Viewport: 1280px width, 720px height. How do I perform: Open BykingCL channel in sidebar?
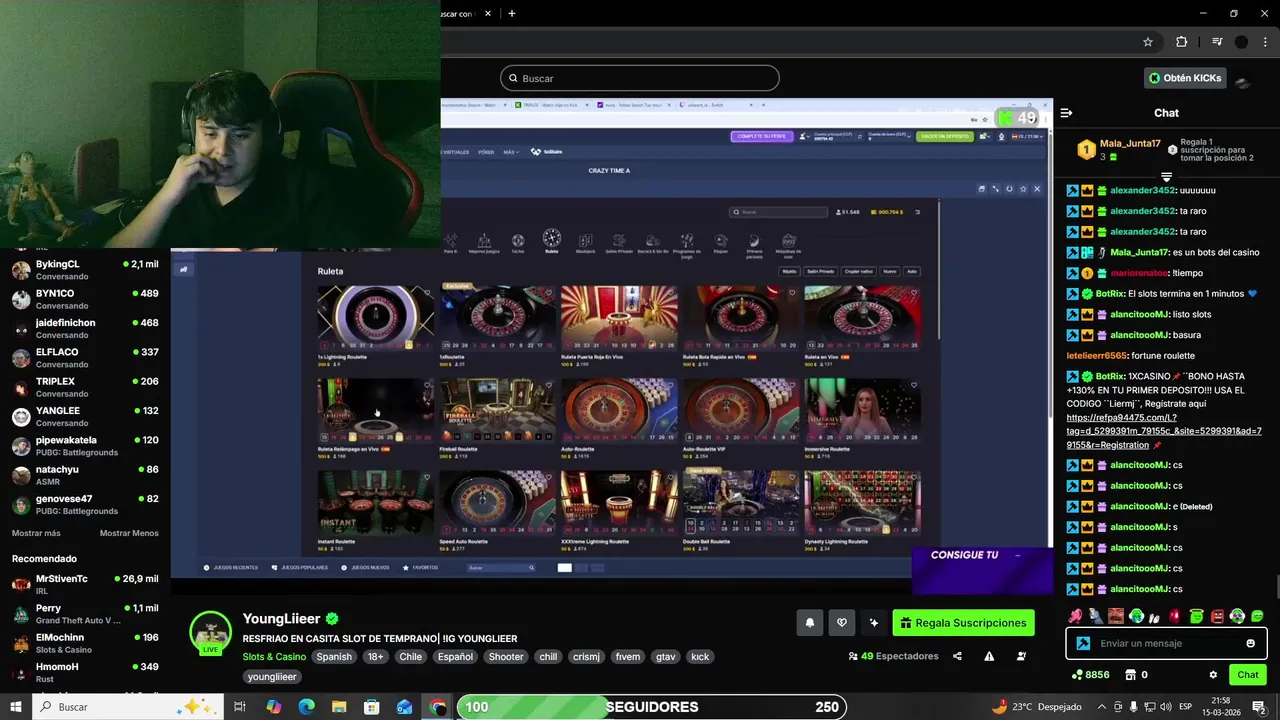coord(85,270)
